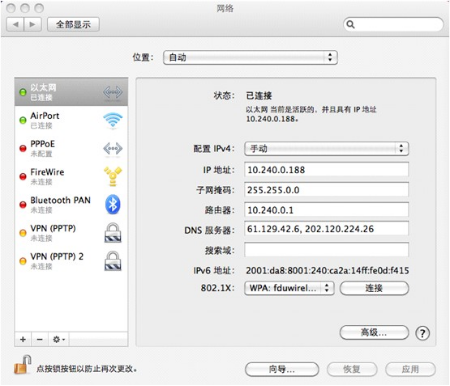Select the Bluetooth PAN service icon
The height and width of the screenshot is (386, 450).
coord(113,204)
